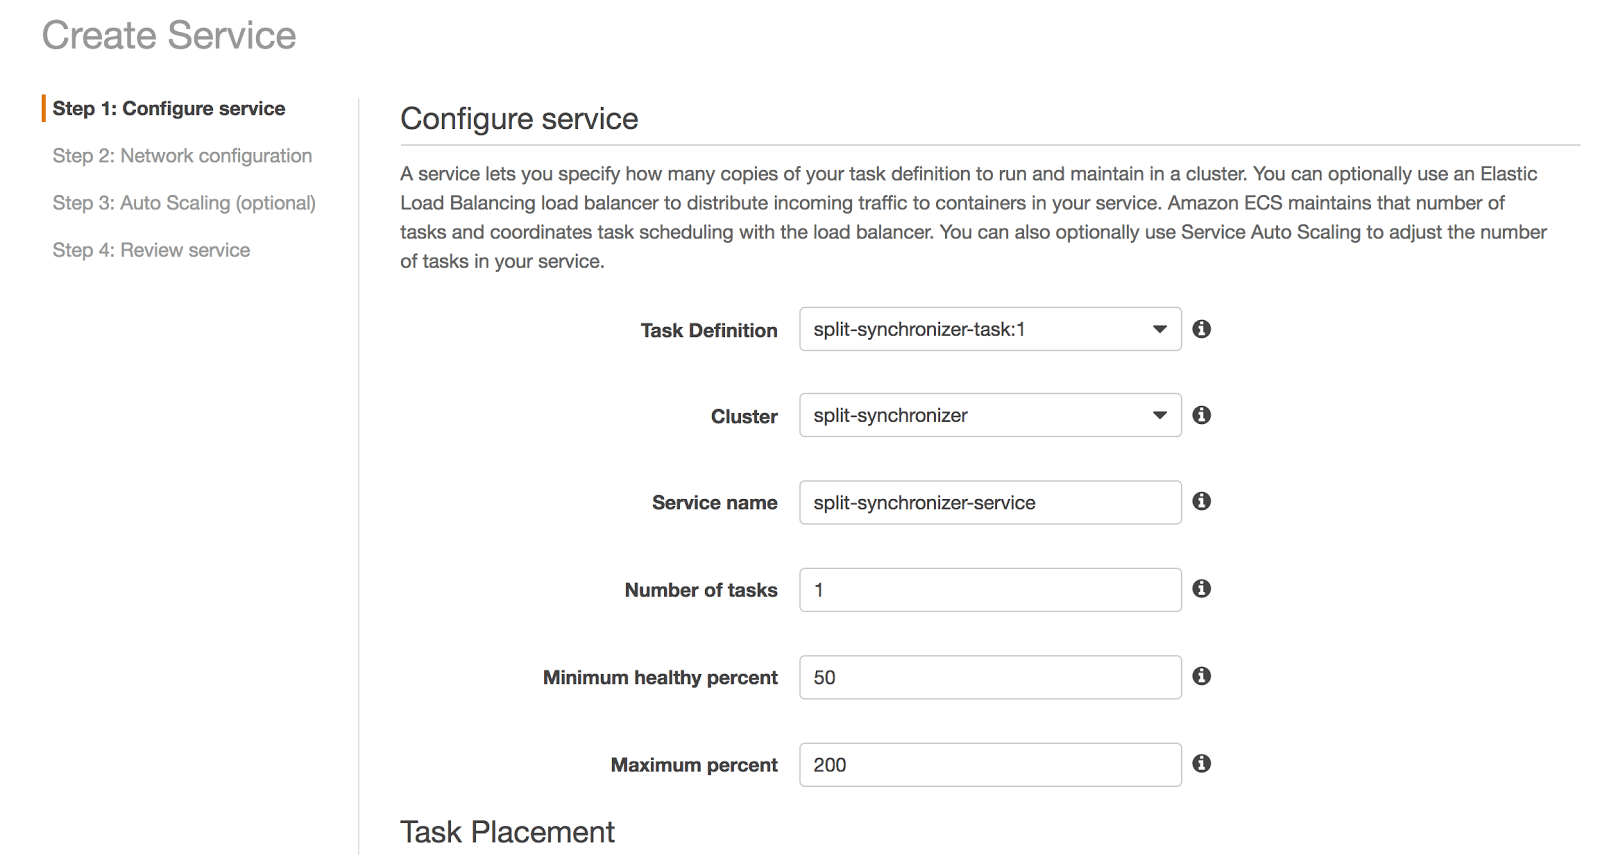Screen dimensions: 1600x855
Task: Open the Task Definition dropdown
Action: (990, 329)
